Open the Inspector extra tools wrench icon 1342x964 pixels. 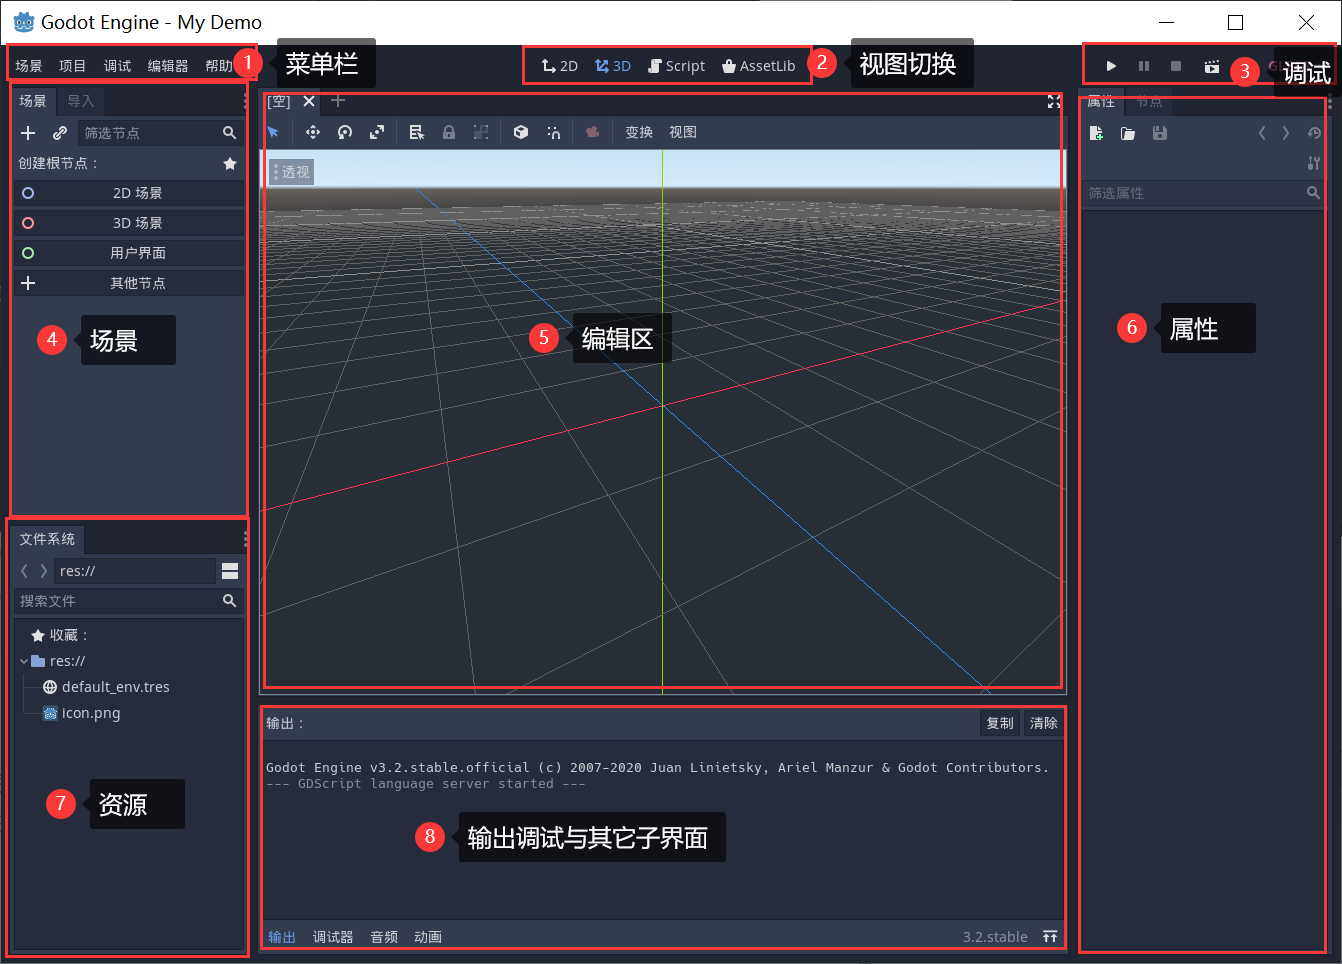tap(1314, 162)
